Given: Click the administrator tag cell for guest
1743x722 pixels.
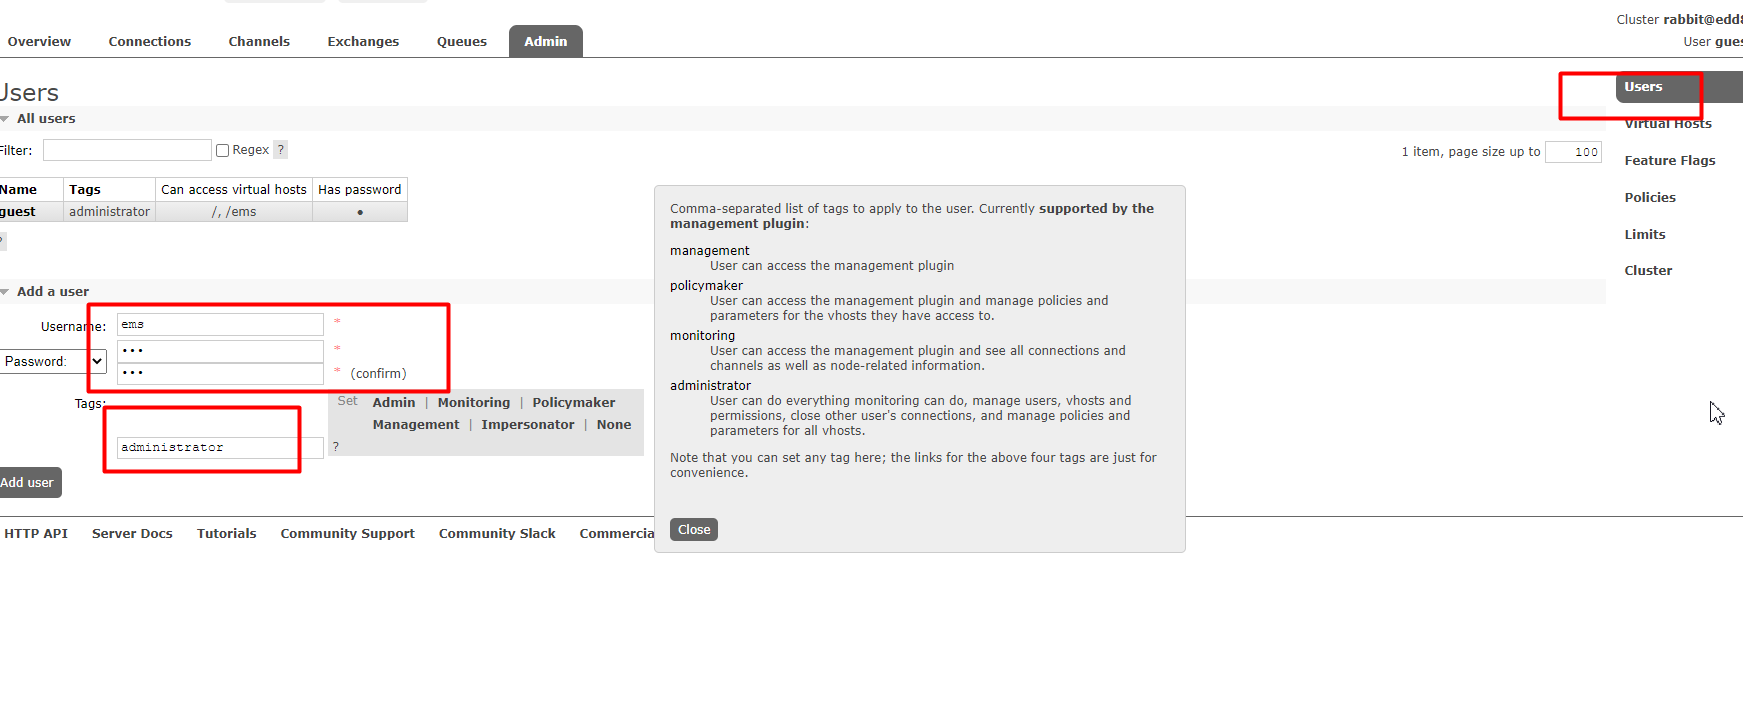Looking at the screenshot, I should pos(110,212).
